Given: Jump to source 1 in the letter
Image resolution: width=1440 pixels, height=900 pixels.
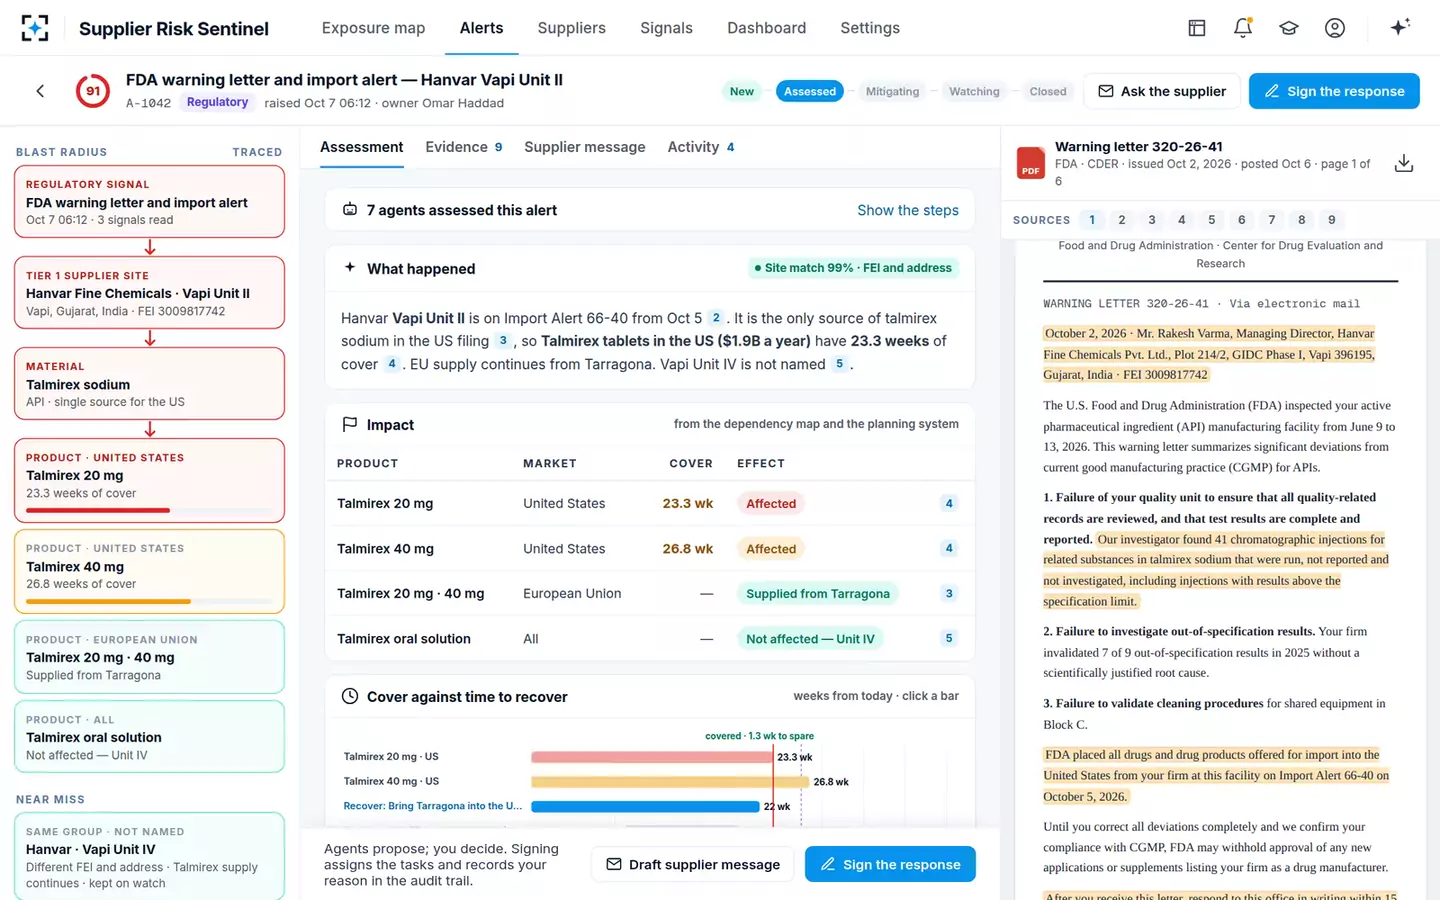Looking at the screenshot, I should click(1092, 220).
